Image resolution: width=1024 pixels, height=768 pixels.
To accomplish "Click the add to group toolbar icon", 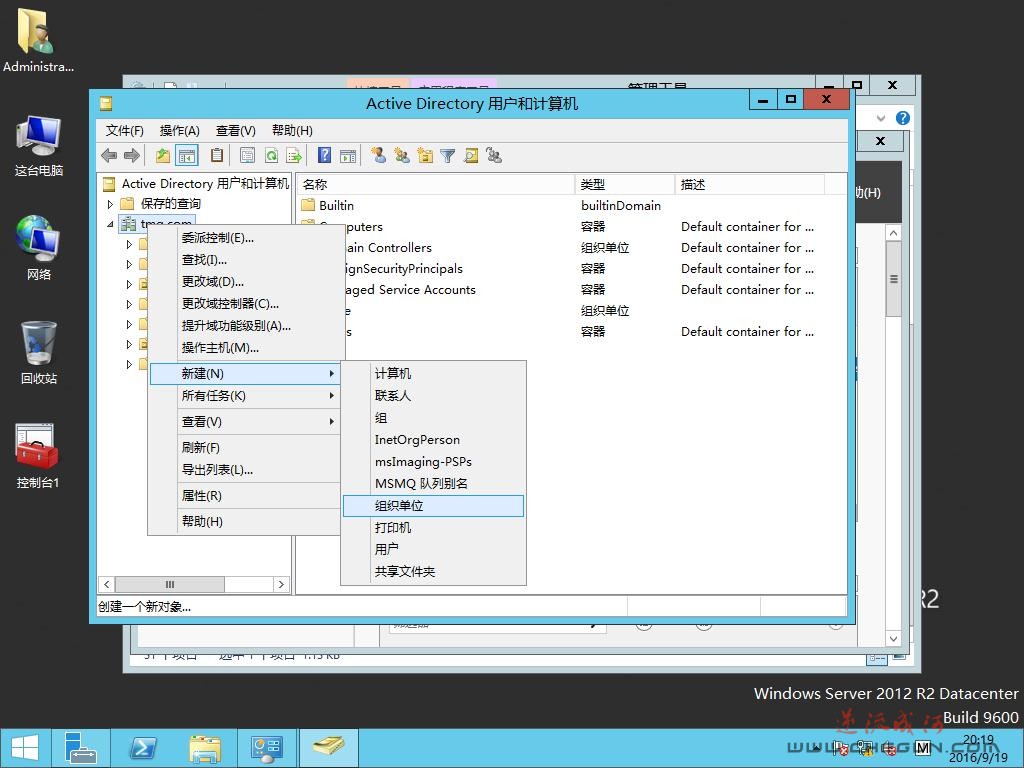I will point(494,155).
